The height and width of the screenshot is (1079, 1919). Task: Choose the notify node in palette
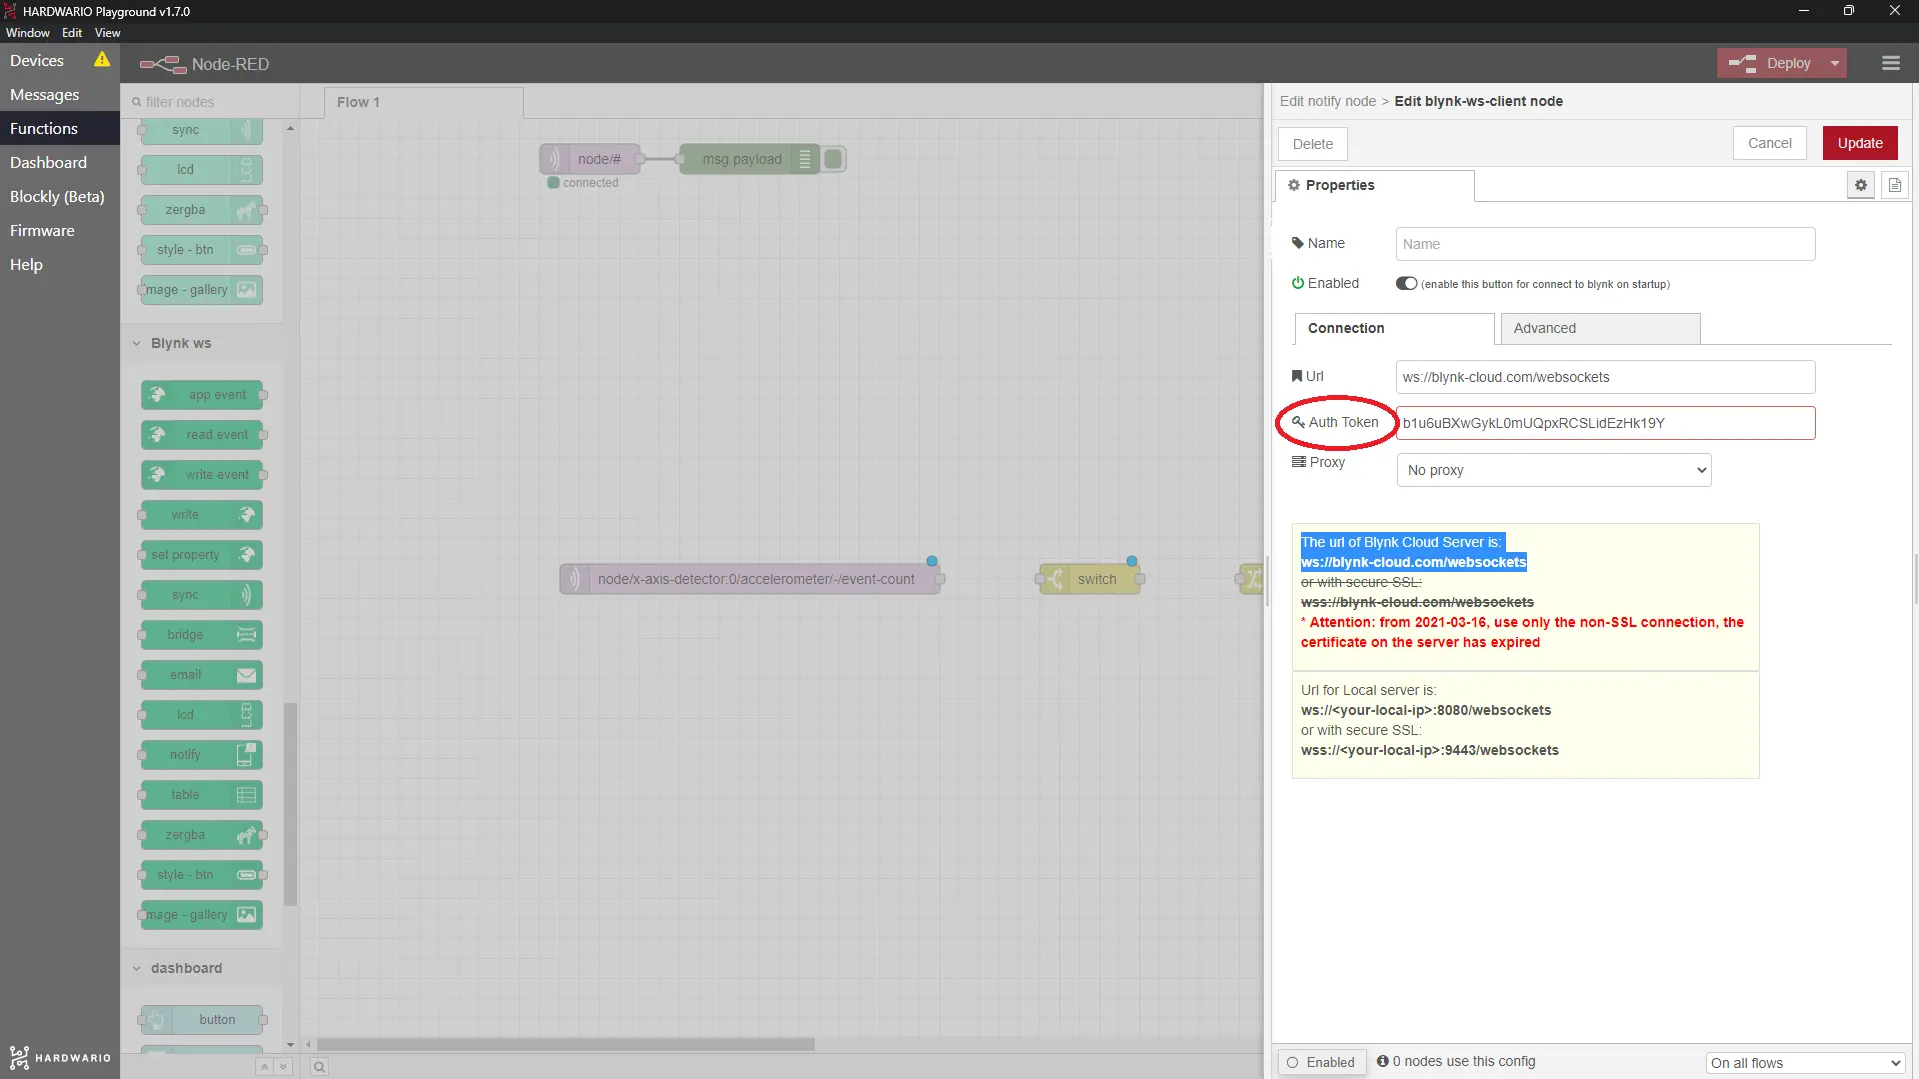(202, 755)
